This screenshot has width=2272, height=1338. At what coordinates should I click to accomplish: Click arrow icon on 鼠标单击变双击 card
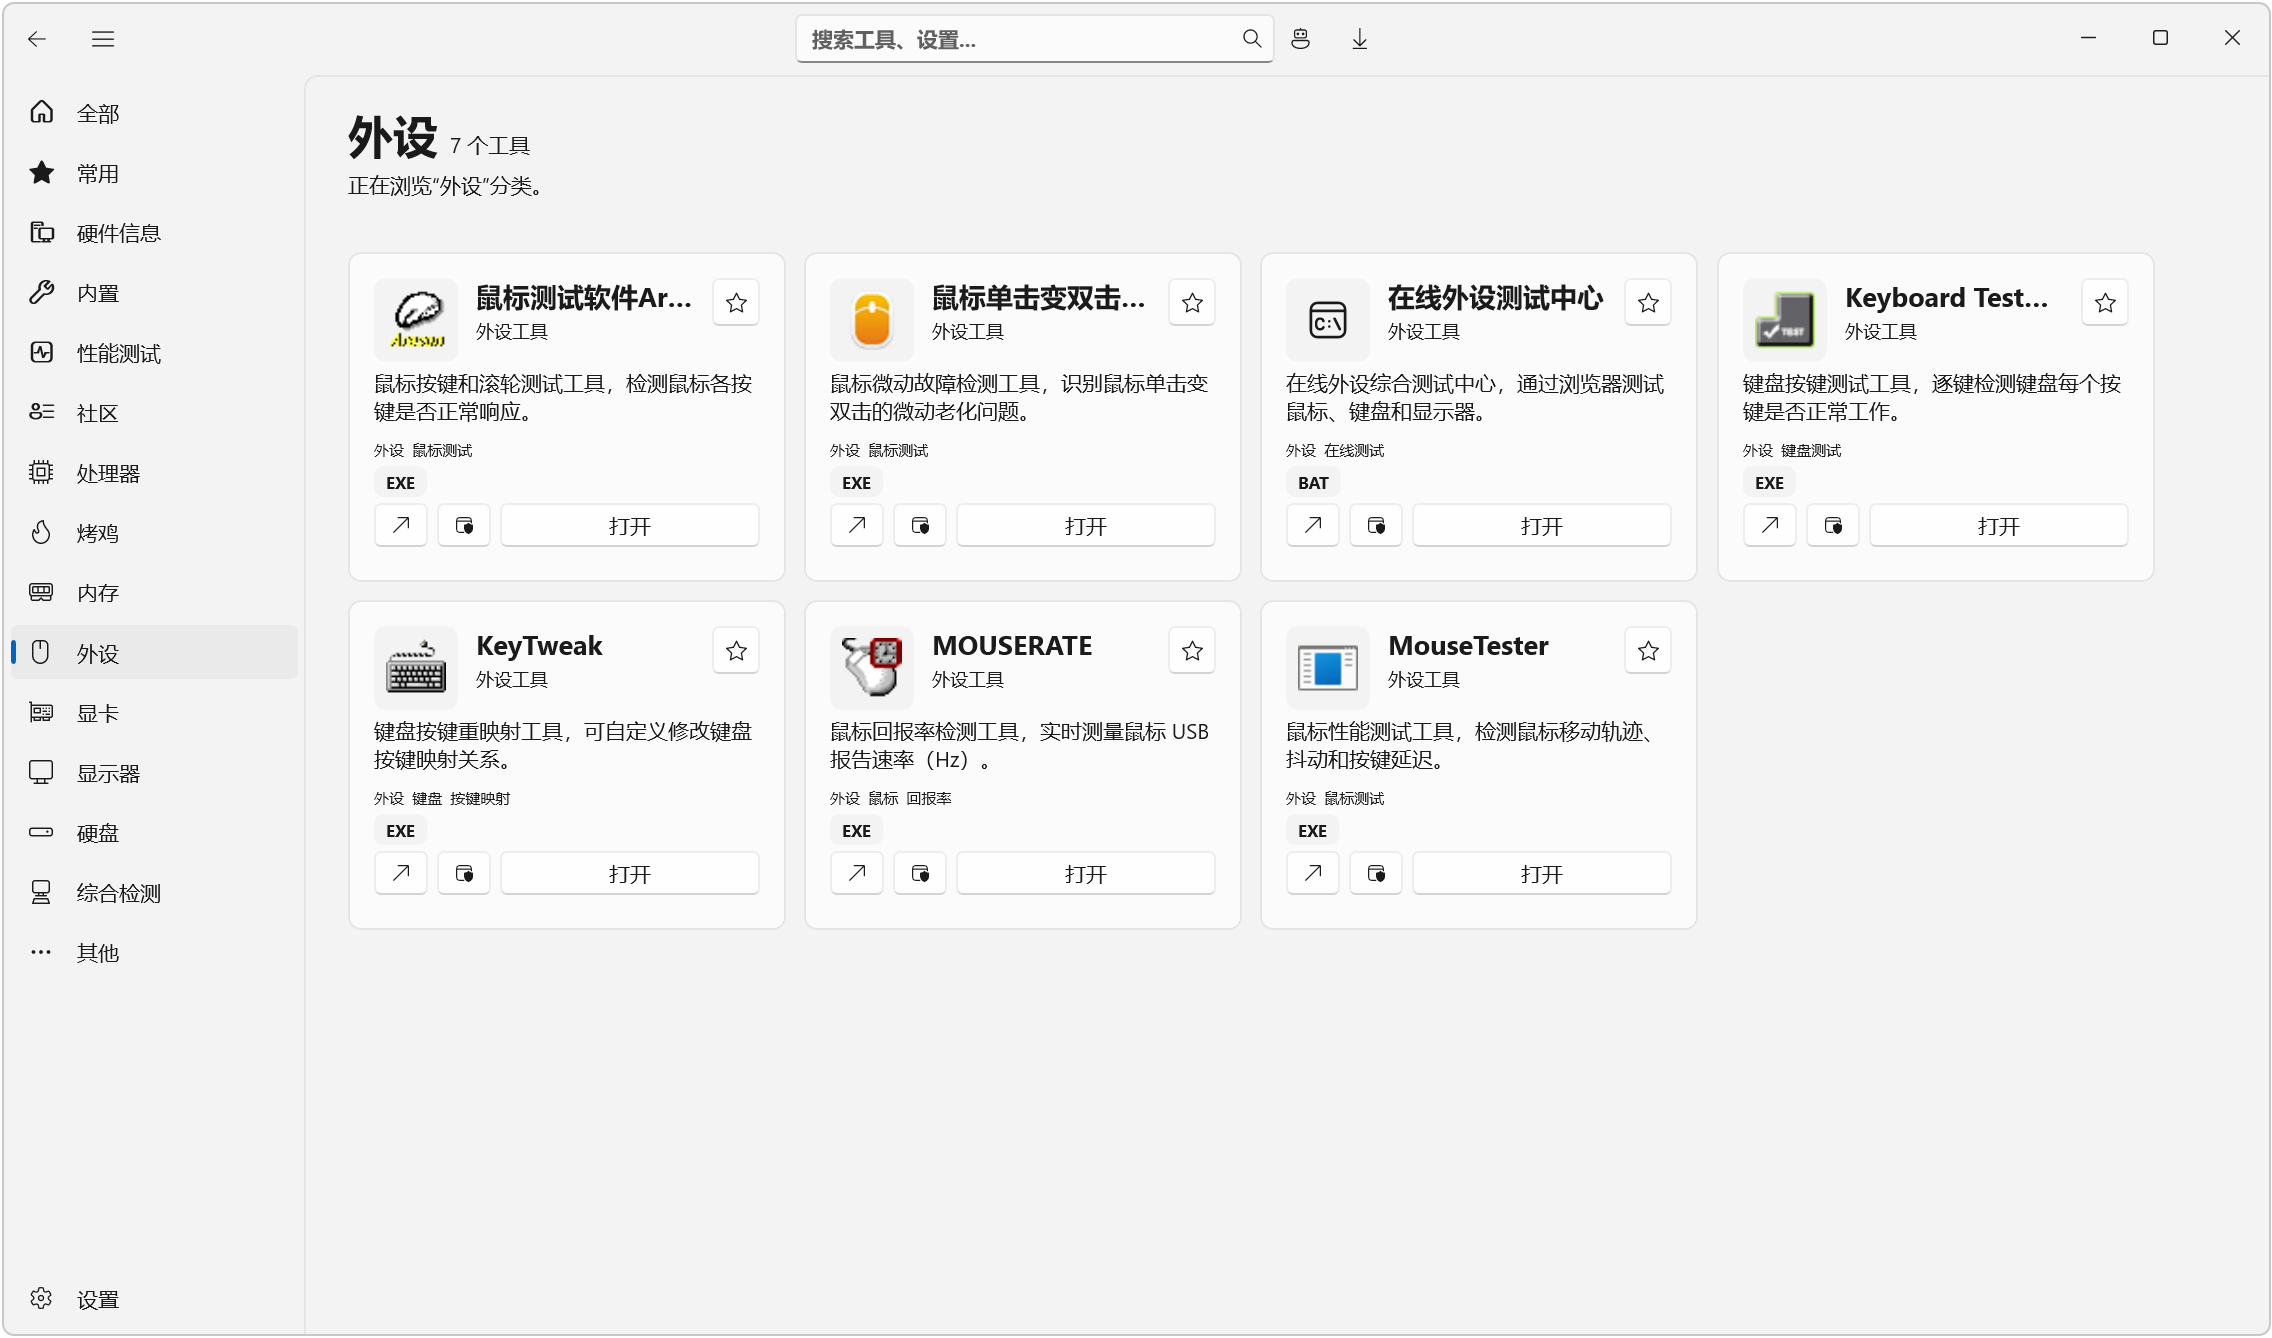[x=857, y=526]
